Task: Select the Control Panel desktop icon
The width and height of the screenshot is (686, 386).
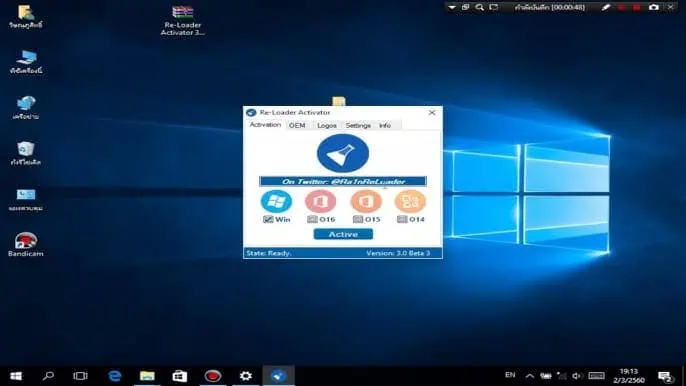Action: pos(25,199)
